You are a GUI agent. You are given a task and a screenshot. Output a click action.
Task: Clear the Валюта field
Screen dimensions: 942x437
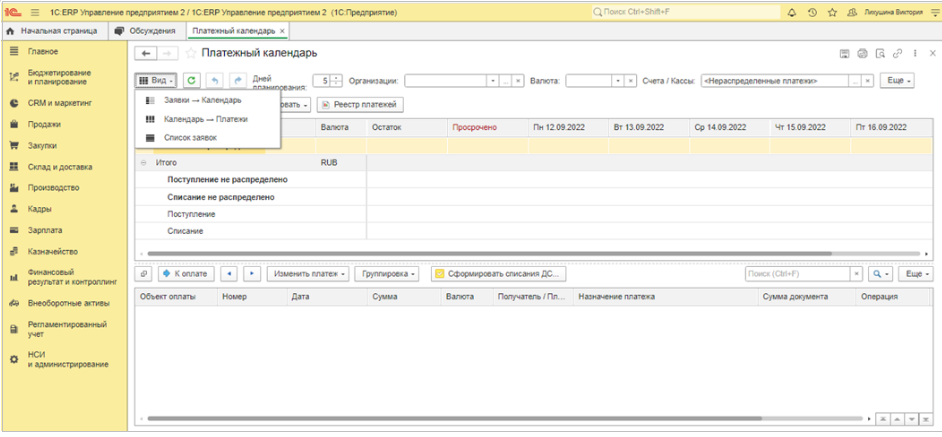tap(630, 81)
